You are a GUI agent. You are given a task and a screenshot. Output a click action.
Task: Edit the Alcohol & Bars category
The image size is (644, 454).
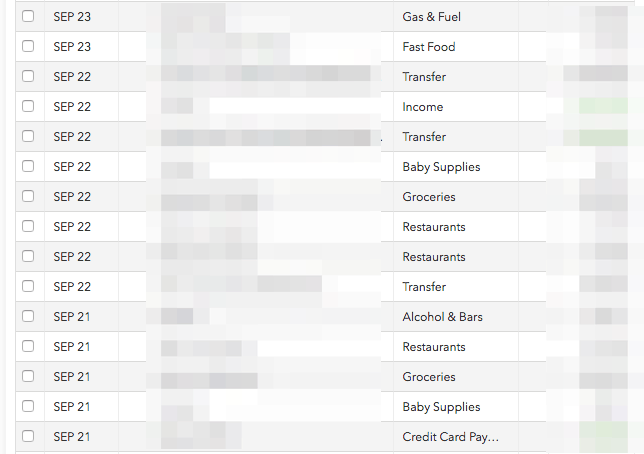pos(442,317)
